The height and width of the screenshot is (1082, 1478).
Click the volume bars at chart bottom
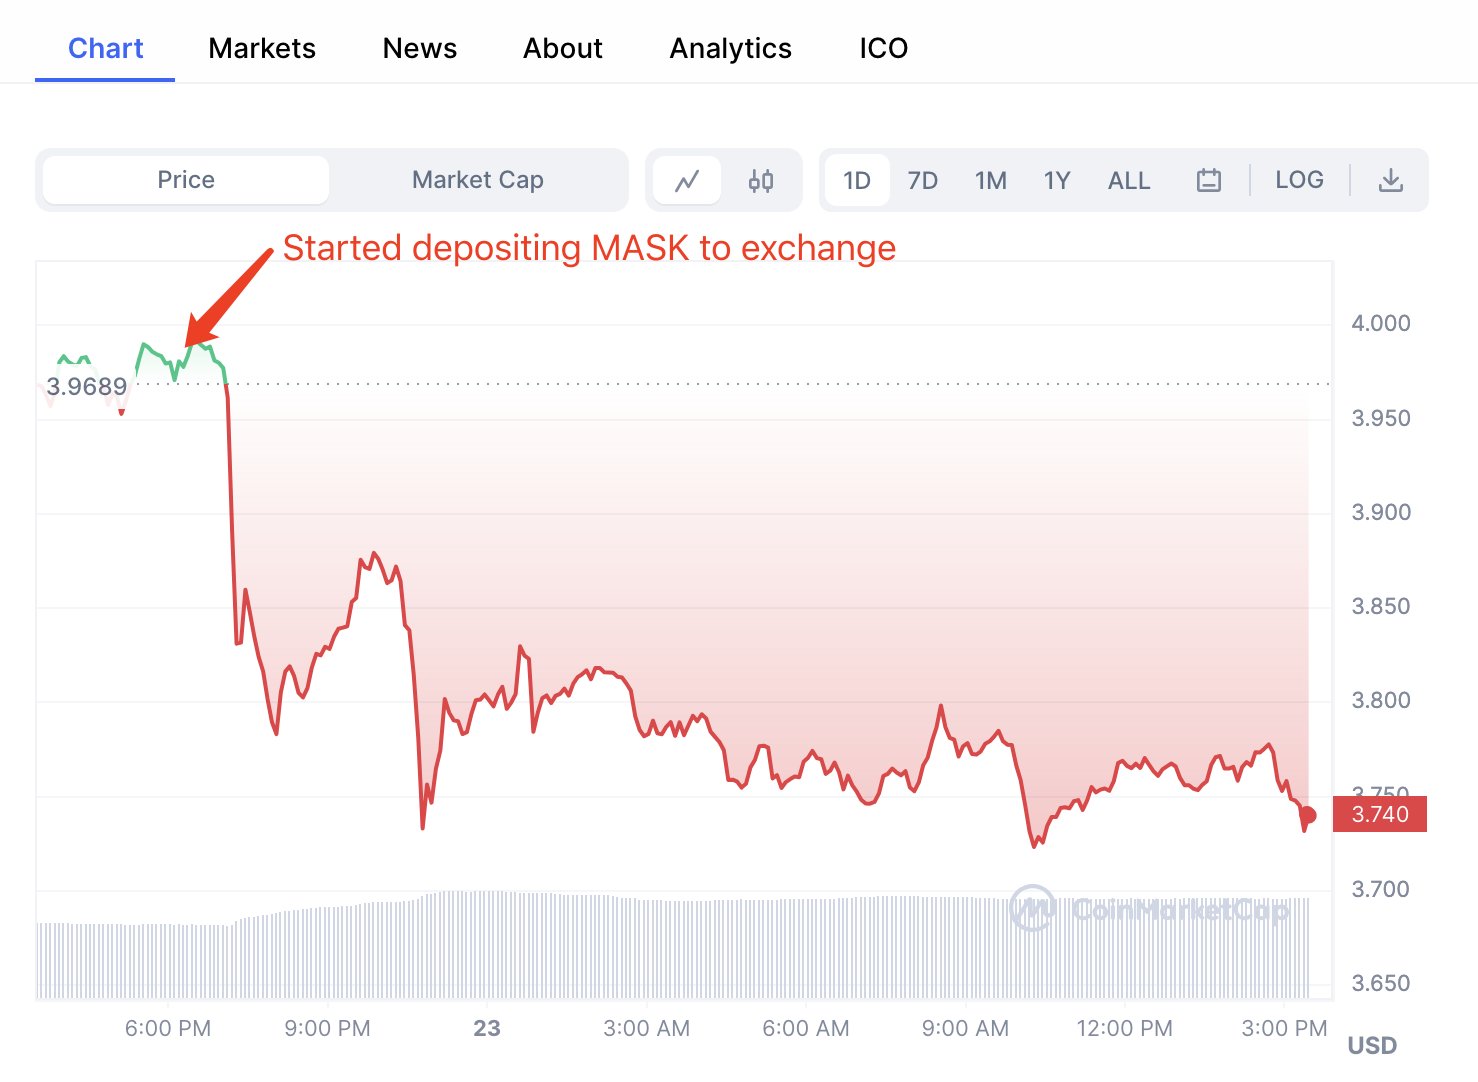point(600,950)
